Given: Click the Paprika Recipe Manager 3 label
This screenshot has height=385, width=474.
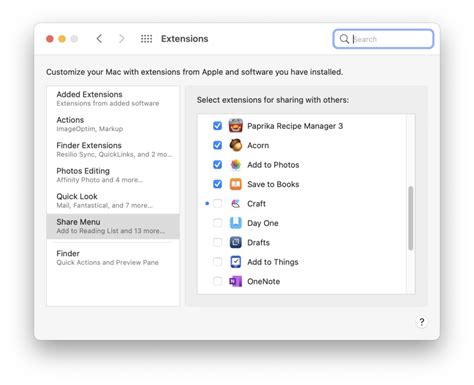Looking at the screenshot, I should [x=295, y=126].
